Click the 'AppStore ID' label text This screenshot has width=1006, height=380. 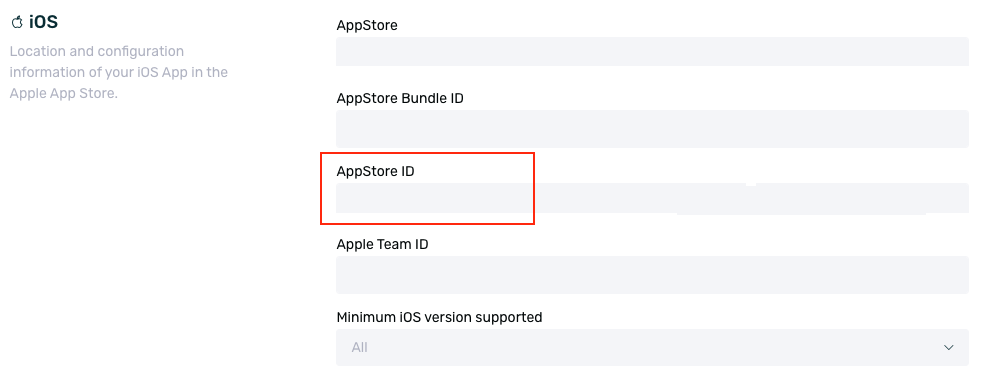[x=375, y=171]
